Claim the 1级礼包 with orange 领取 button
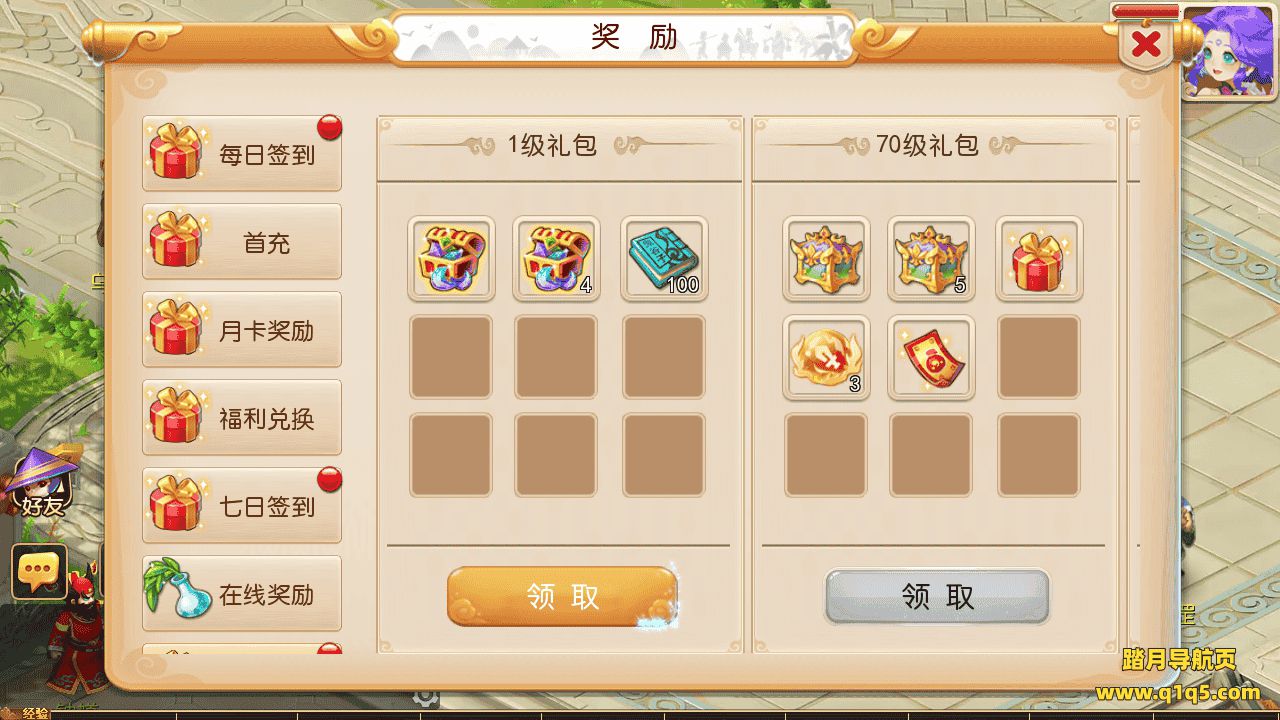1280x720 pixels. pyautogui.click(x=562, y=597)
